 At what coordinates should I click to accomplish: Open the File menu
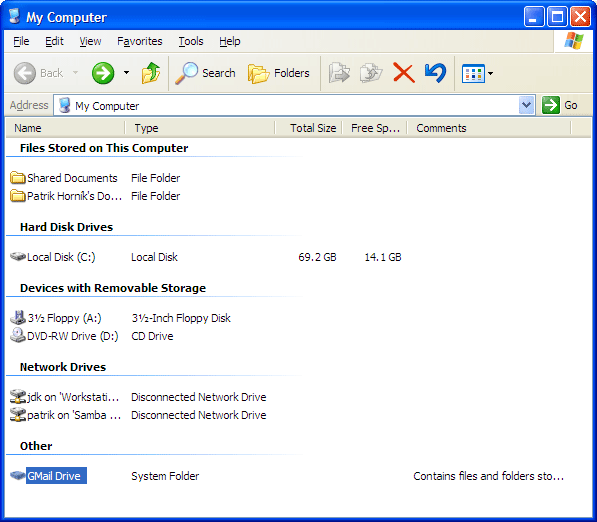click(x=21, y=41)
